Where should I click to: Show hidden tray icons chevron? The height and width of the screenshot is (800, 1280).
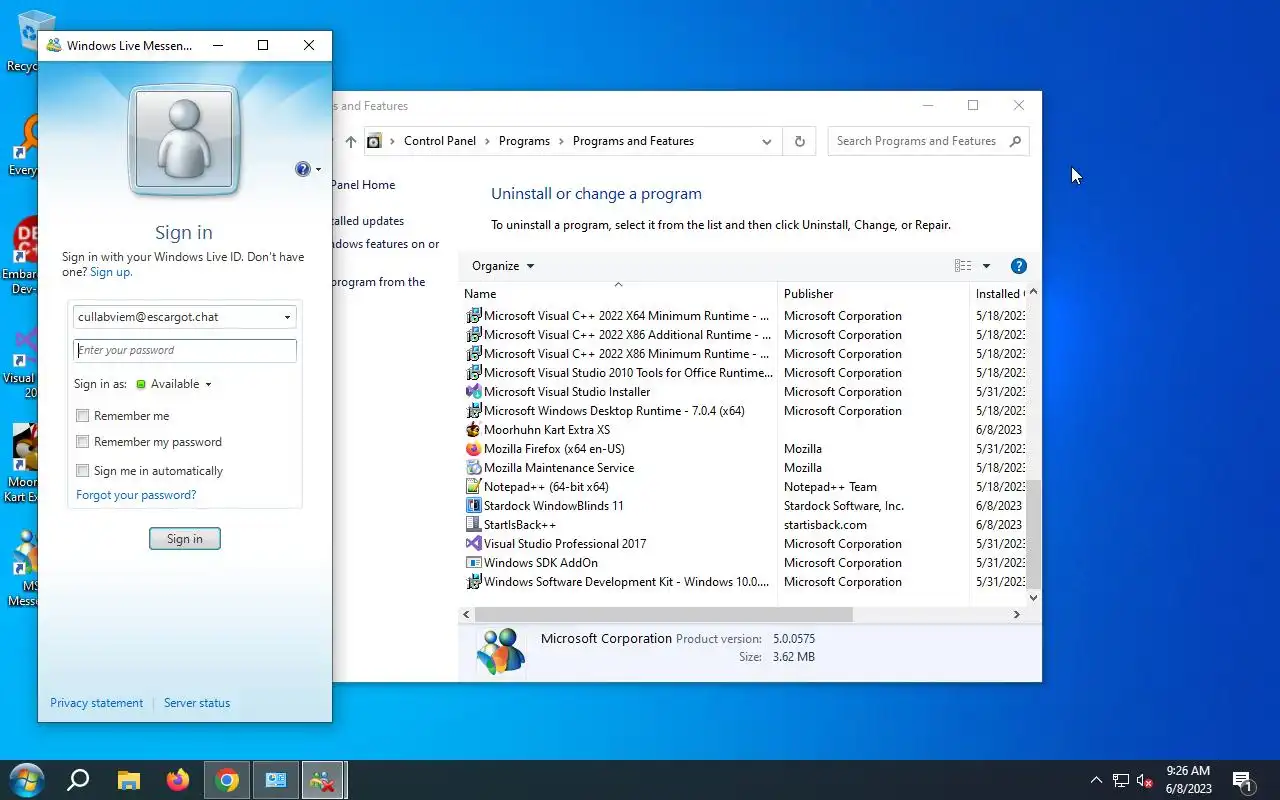tap(1096, 780)
